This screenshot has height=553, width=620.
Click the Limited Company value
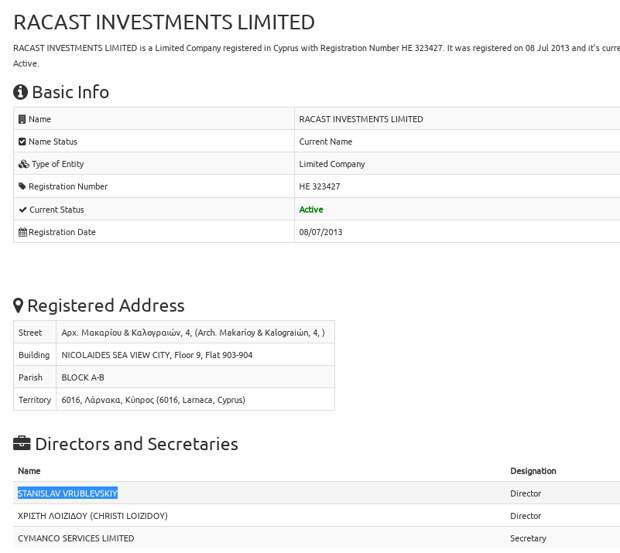332,164
